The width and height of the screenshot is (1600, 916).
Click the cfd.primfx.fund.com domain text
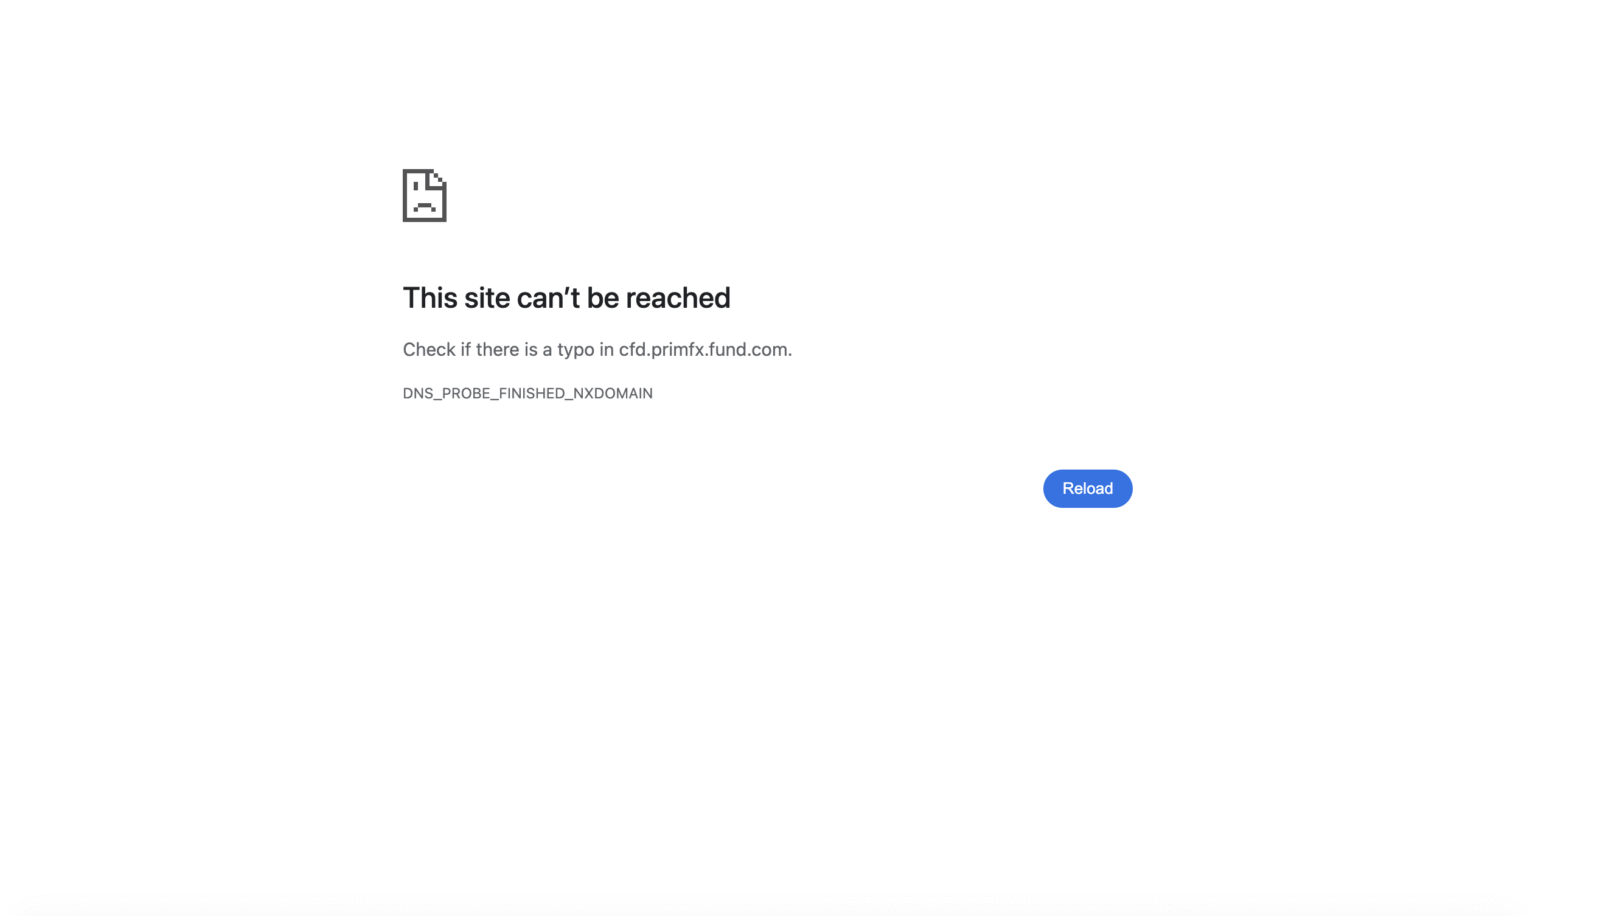tap(705, 349)
